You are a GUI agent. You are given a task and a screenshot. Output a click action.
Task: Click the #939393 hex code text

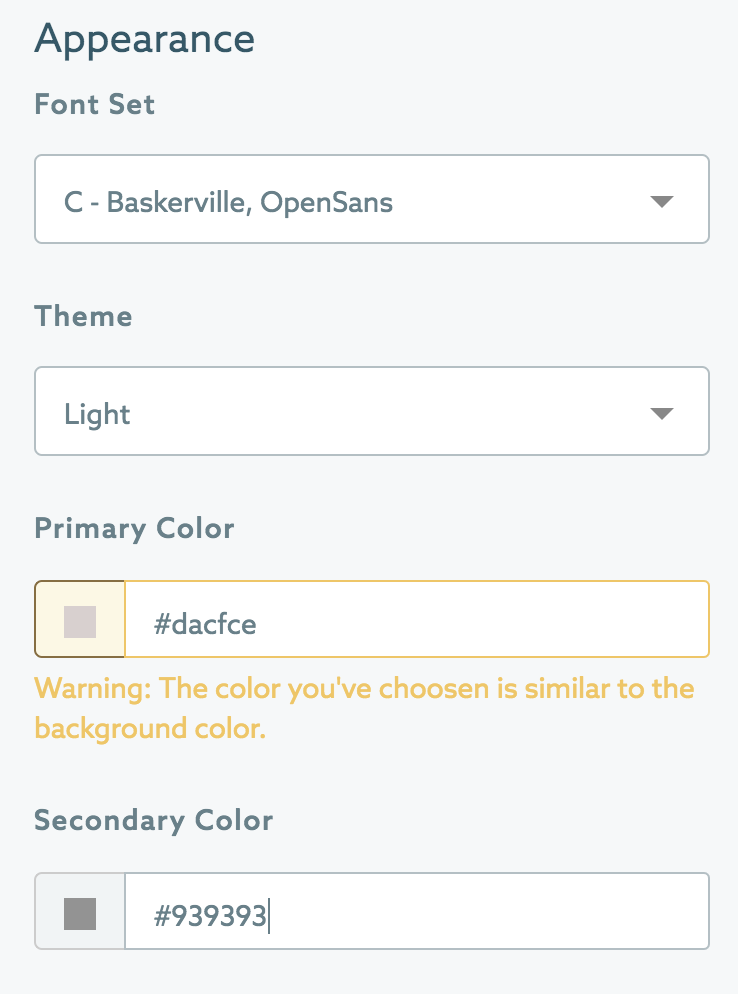click(x=210, y=915)
